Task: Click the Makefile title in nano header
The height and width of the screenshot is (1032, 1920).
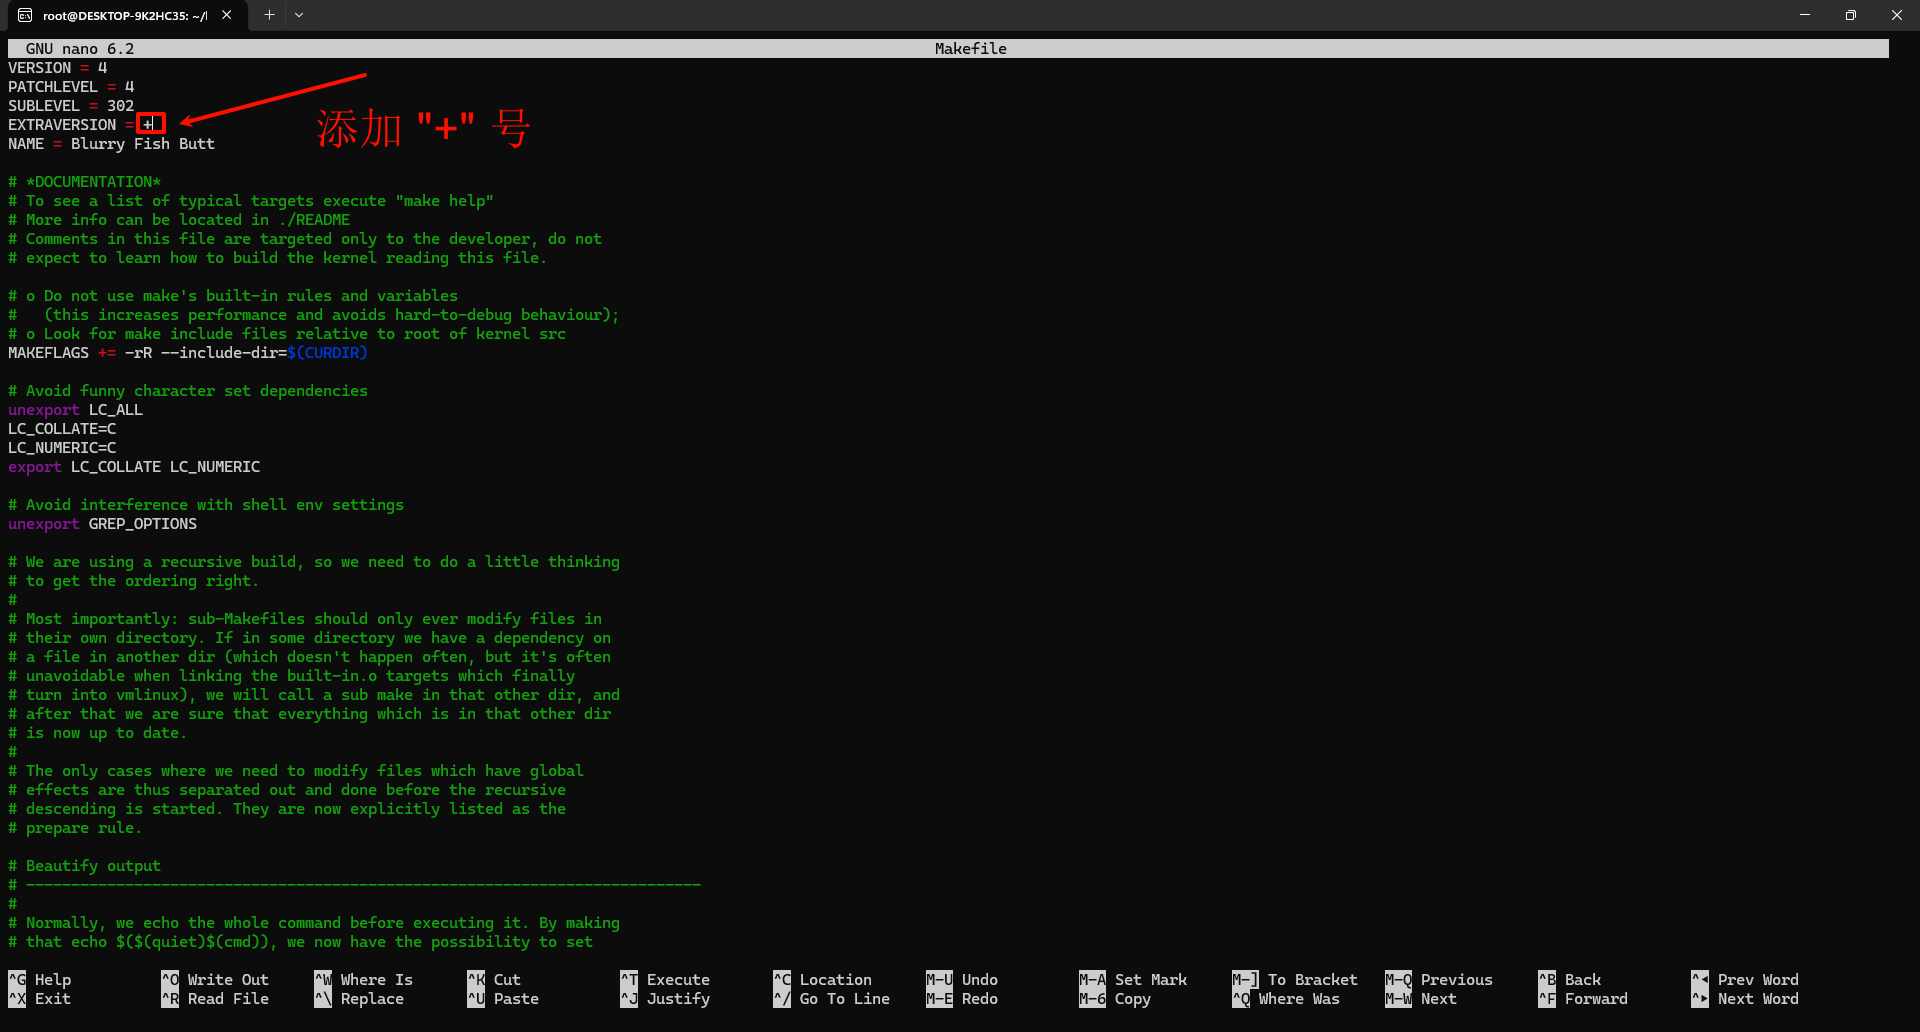Action: pos(970,49)
